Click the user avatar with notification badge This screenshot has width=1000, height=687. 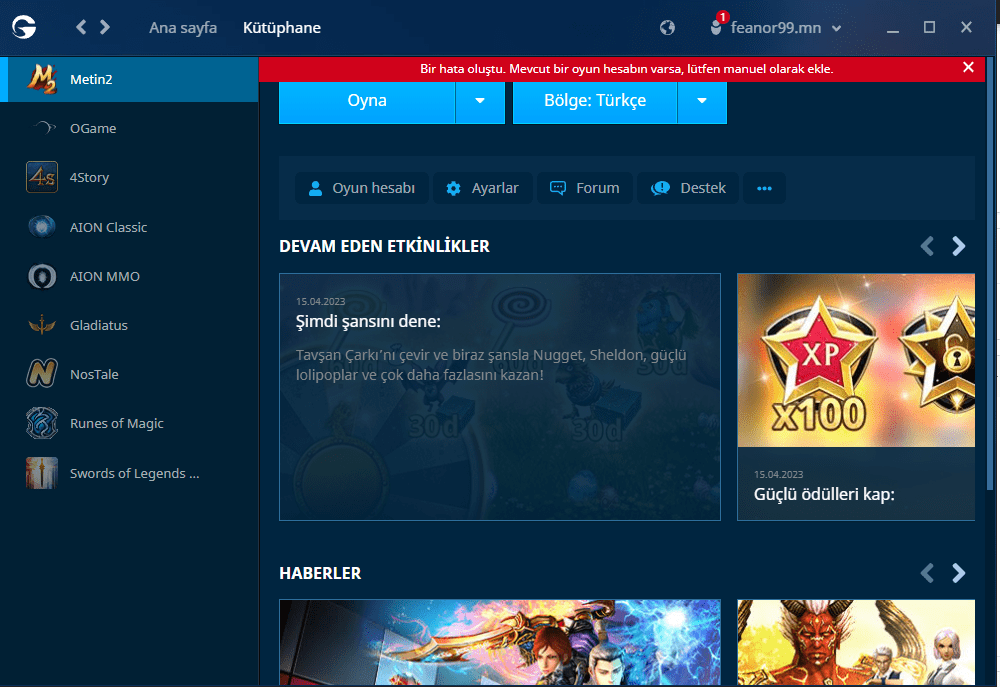[x=717, y=26]
